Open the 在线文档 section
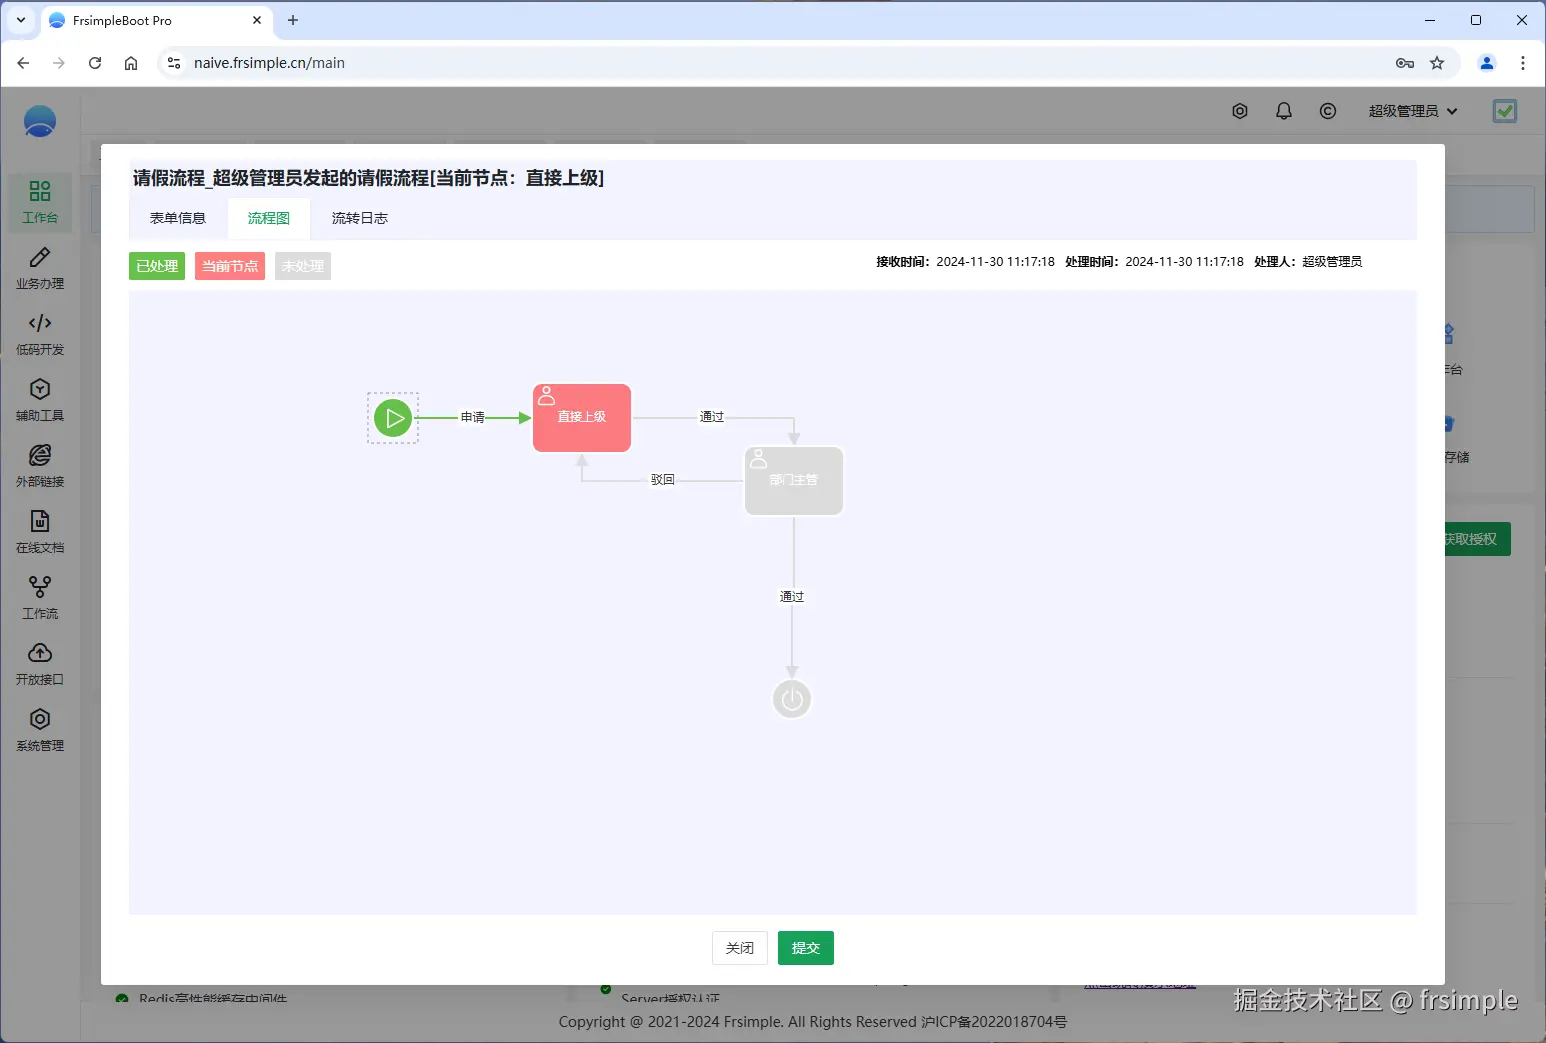The width and height of the screenshot is (1546, 1043). coord(39,531)
